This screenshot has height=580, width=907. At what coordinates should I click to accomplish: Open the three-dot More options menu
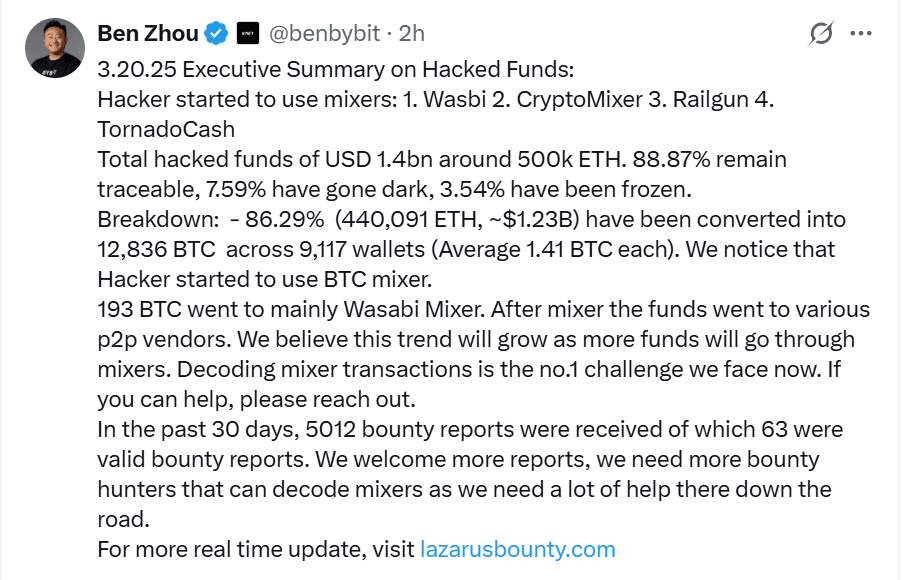(x=861, y=34)
